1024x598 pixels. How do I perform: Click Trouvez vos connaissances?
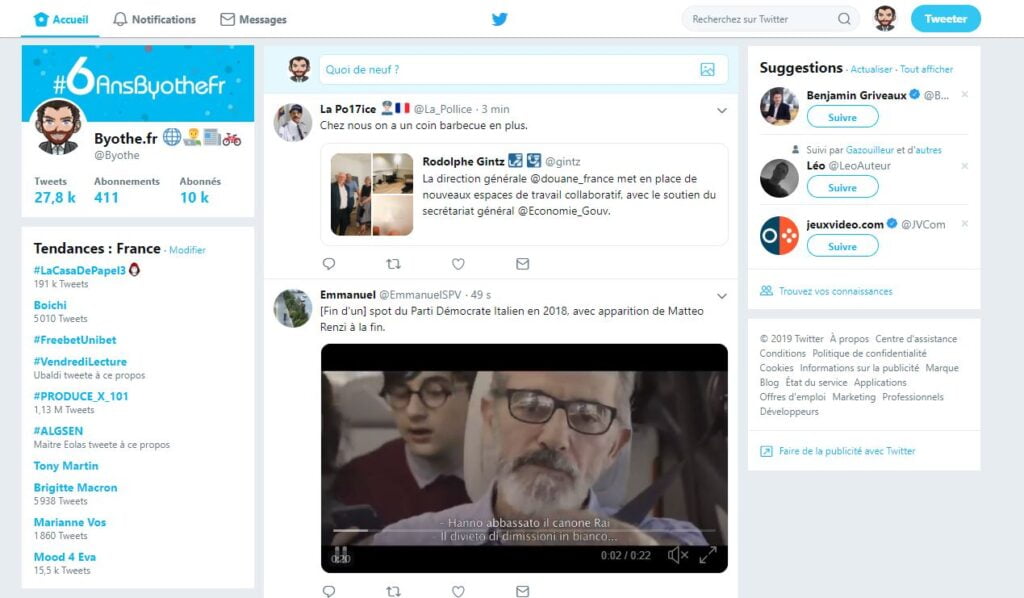[835, 291]
